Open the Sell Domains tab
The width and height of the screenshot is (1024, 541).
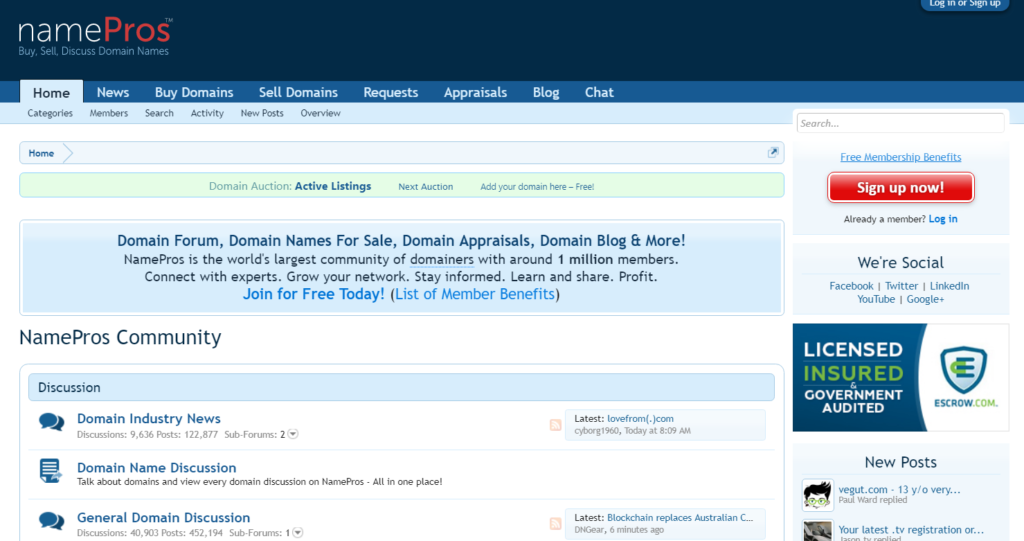point(298,92)
